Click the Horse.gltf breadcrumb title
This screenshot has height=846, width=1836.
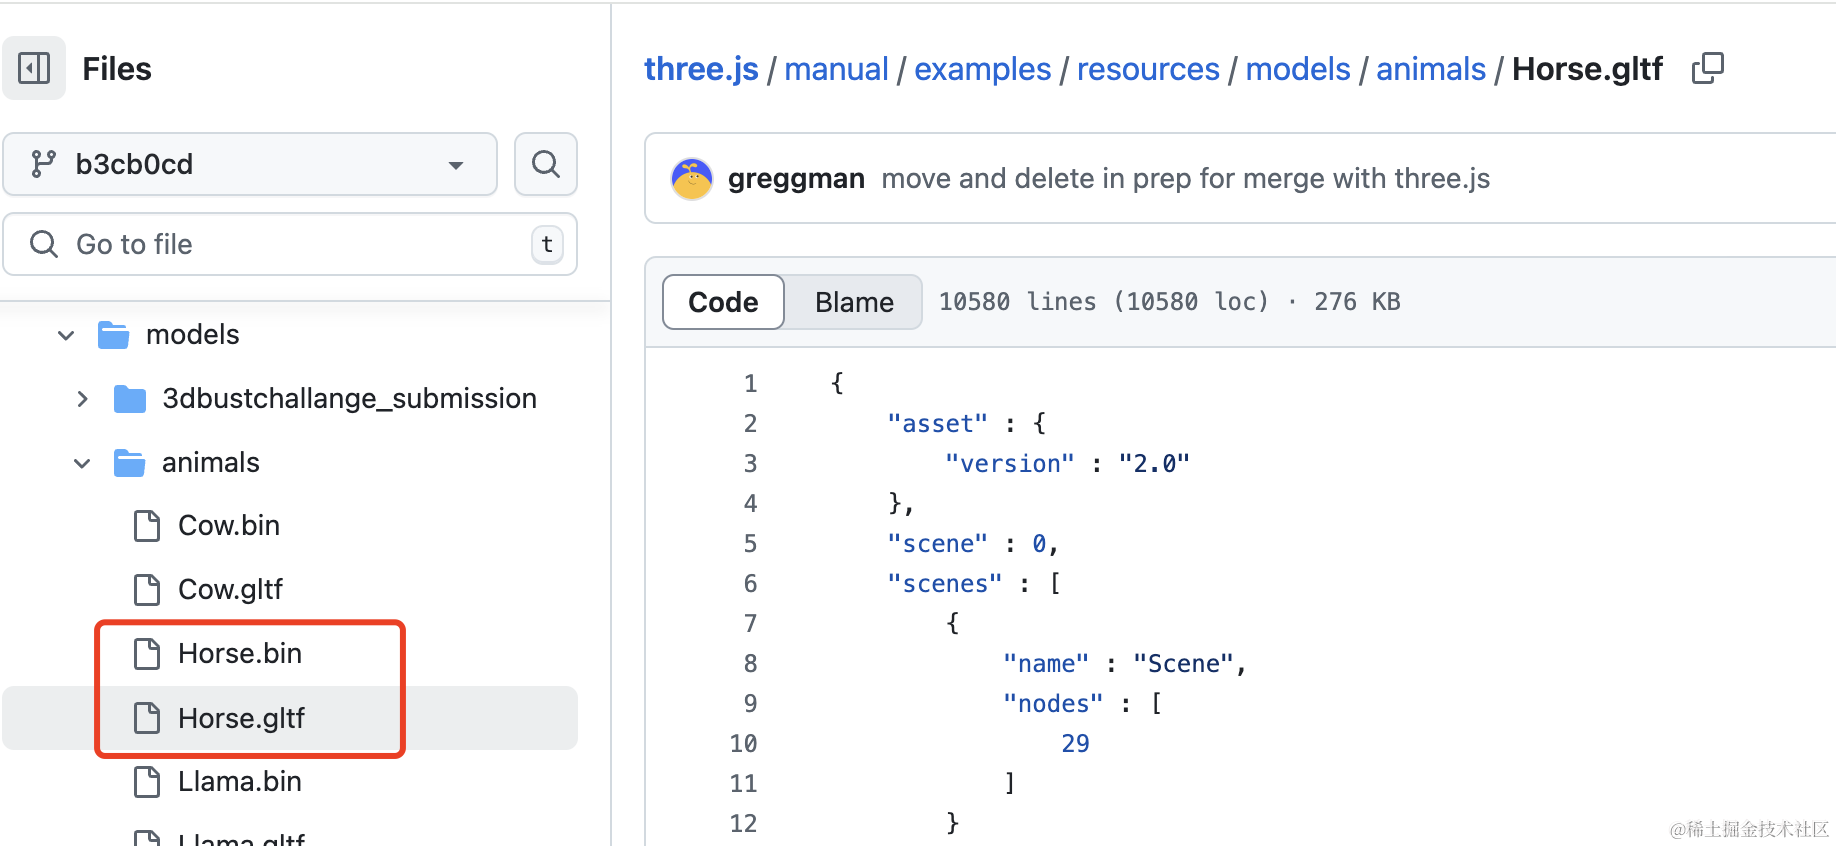tap(1587, 69)
